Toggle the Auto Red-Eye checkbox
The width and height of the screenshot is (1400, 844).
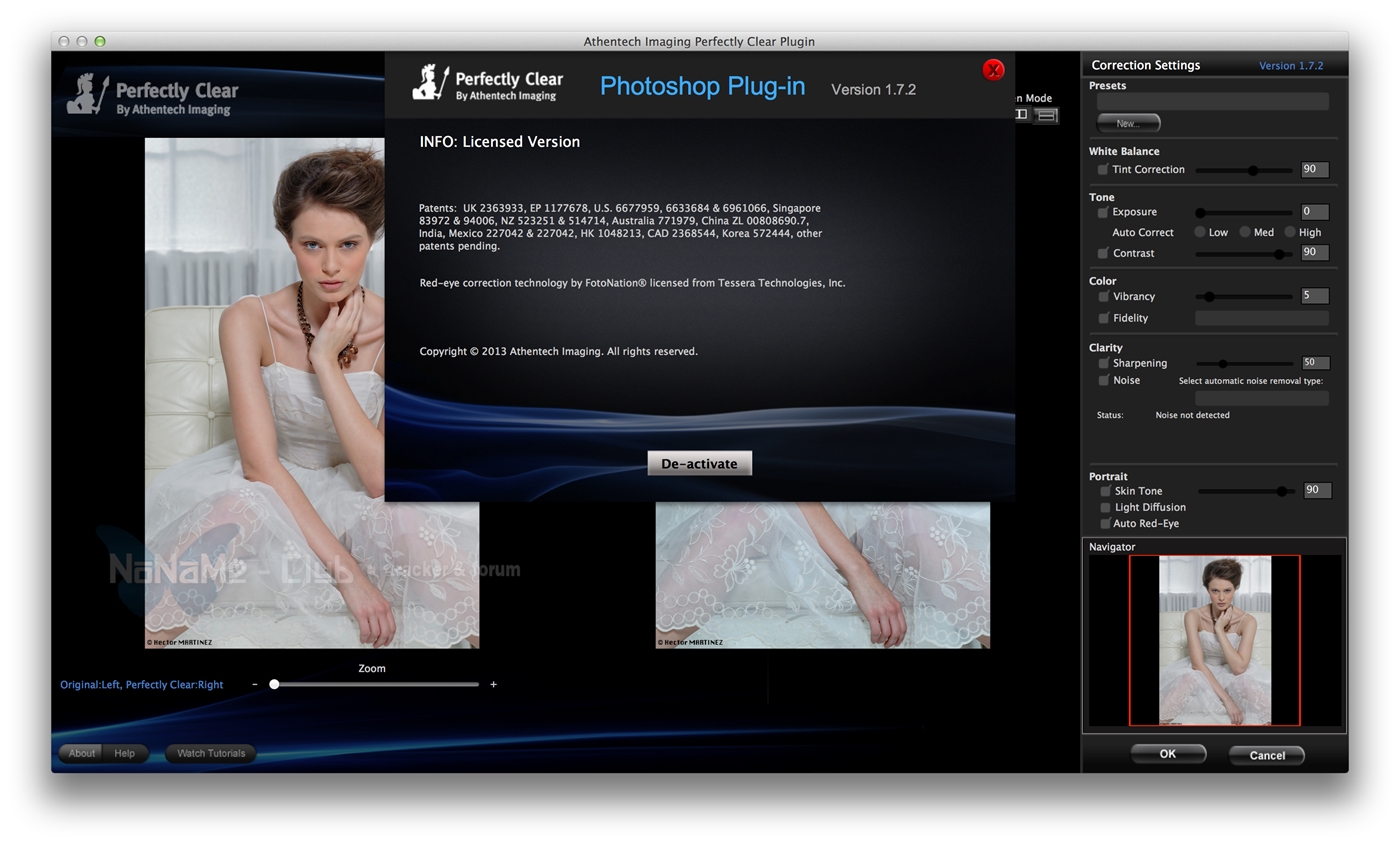(x=1105, y=523)
